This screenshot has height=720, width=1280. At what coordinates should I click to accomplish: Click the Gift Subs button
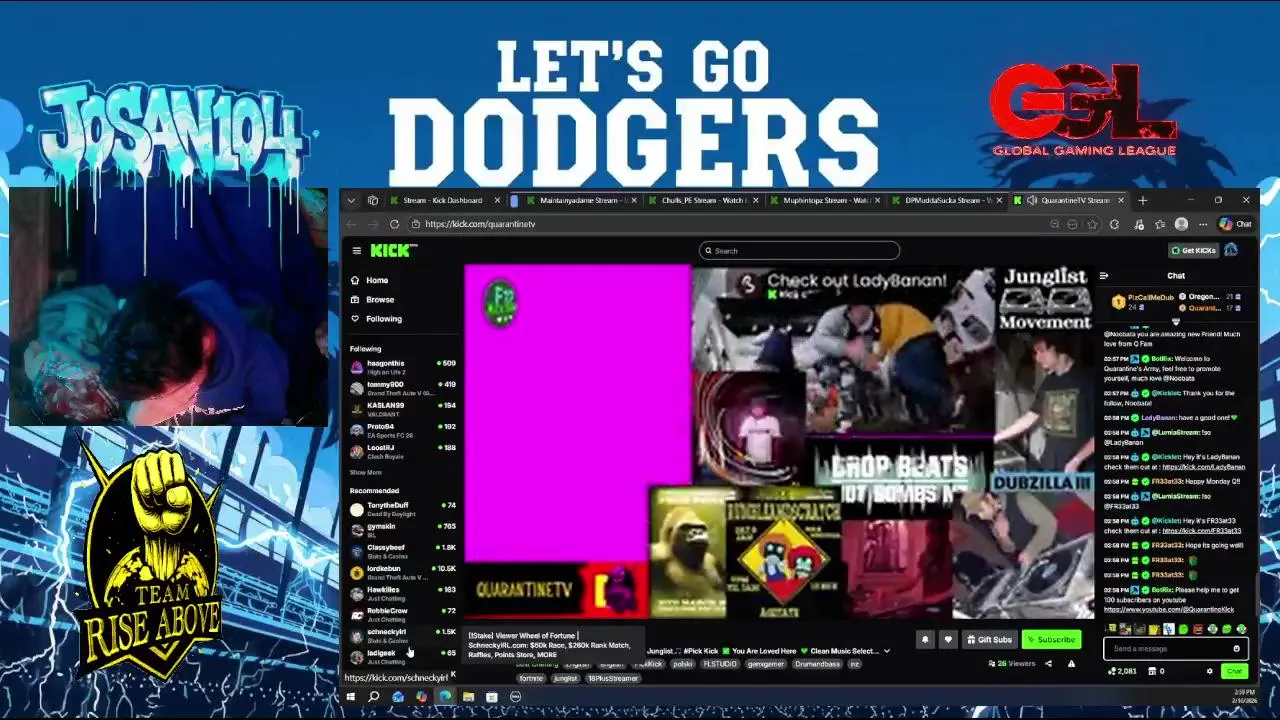(x=989, y=639)
